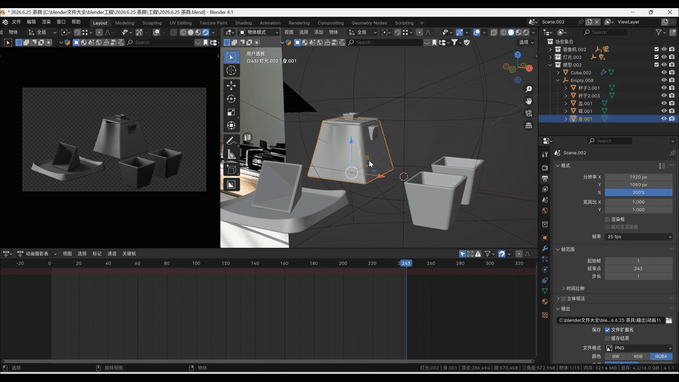Viewport: 679px width, 382px height.
Task: Open the 物体模式 mode dropdown
Action: [259, 32]
